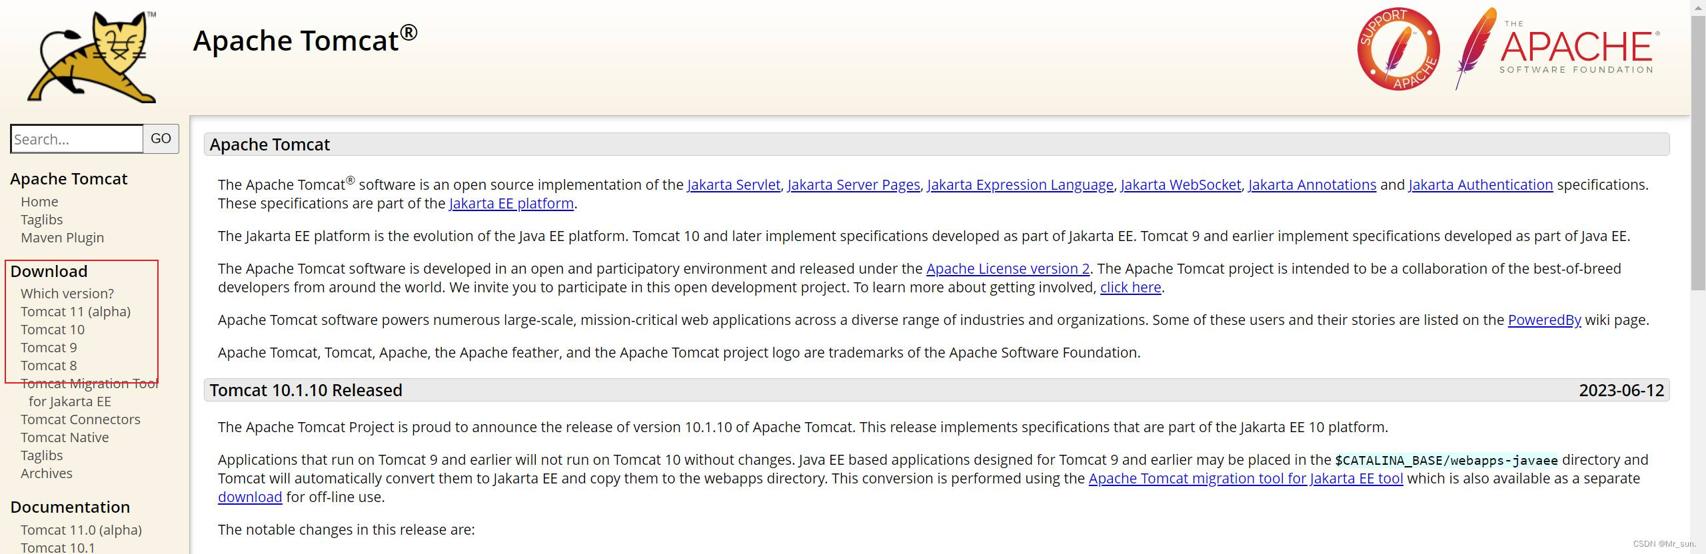Open Taglibs under Download section
This screenshot has width=1706, height=554.
coord(41,456)
